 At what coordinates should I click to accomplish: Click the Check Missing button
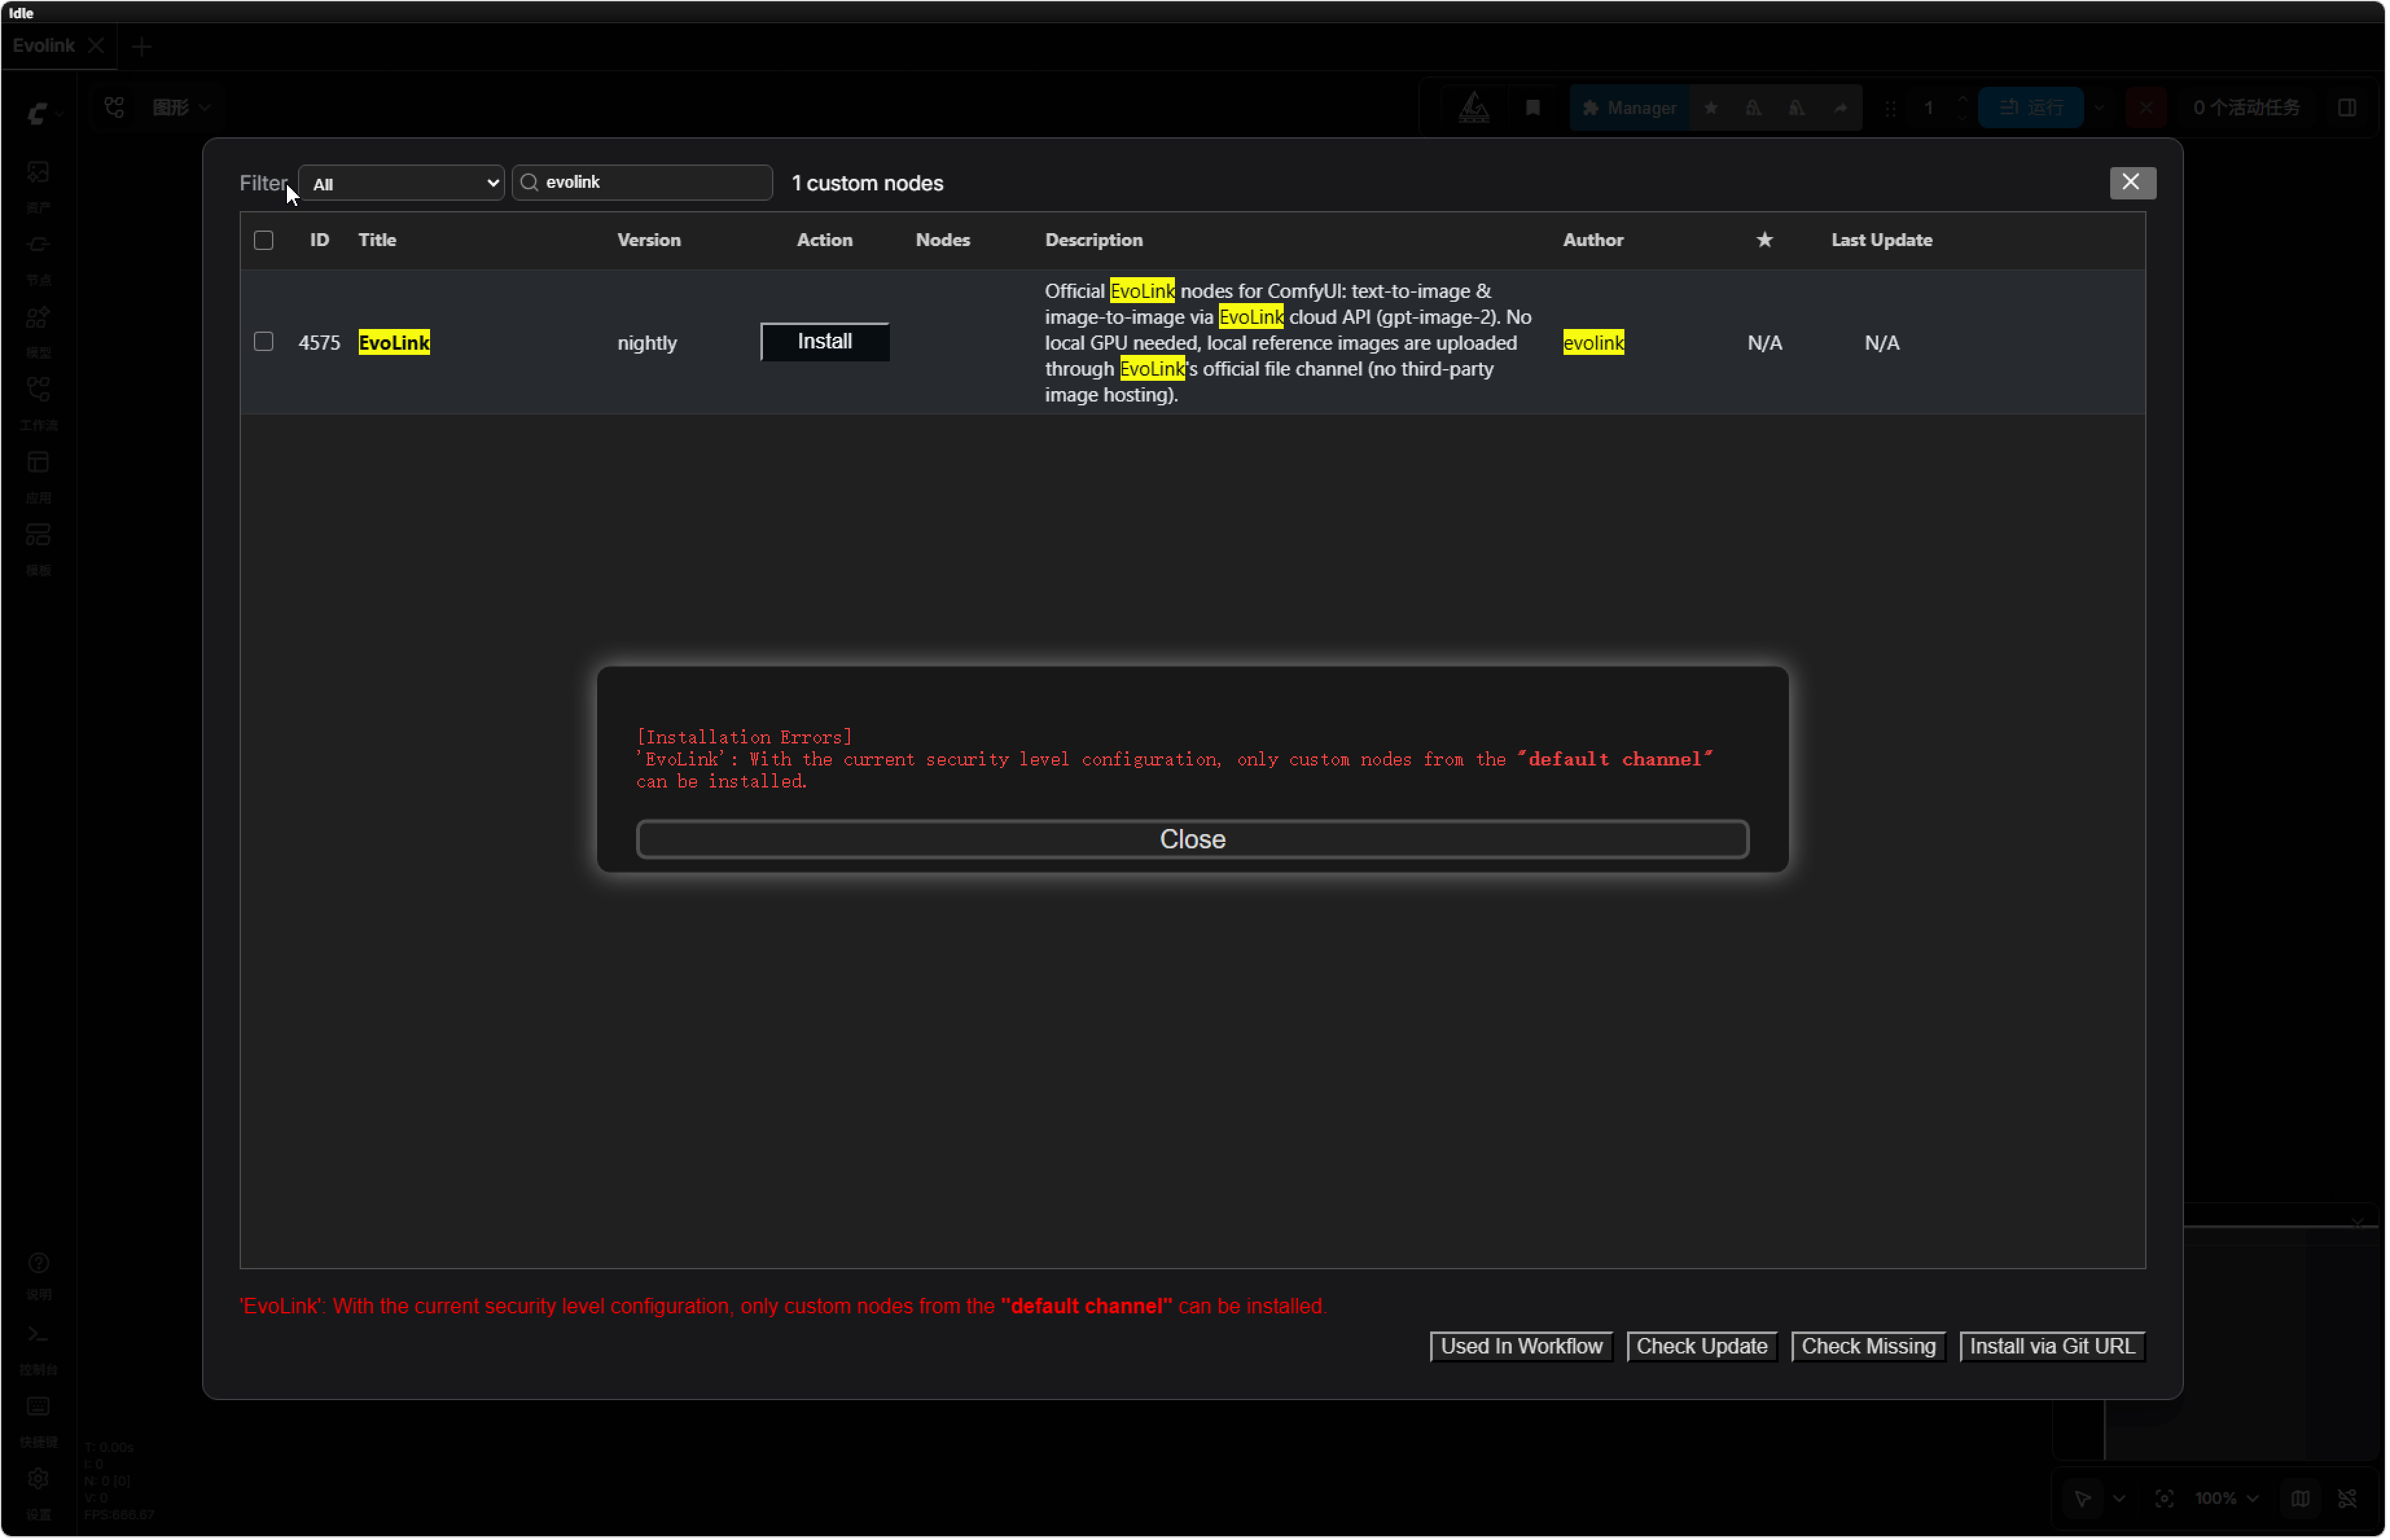[1870, 1348]
